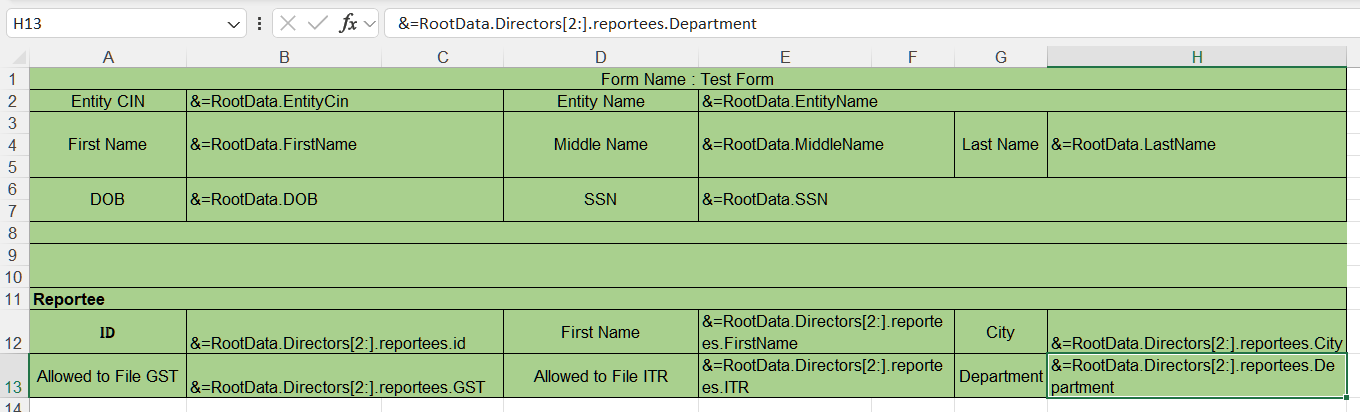Click the Cancel (X) icon in formula bar
The height and width of the screenshot is (412, 1360).
point(288,23)
